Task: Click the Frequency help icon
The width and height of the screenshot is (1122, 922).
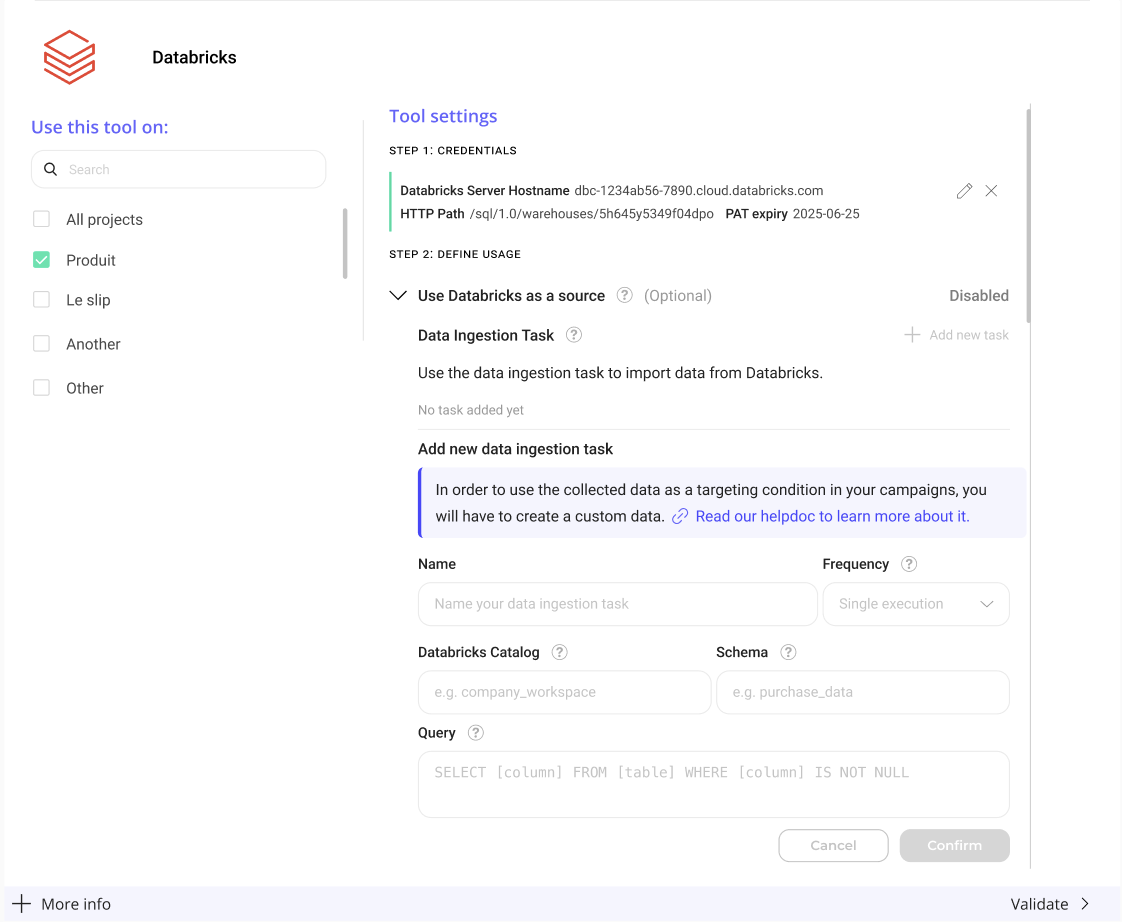Action: coord(909,564)
